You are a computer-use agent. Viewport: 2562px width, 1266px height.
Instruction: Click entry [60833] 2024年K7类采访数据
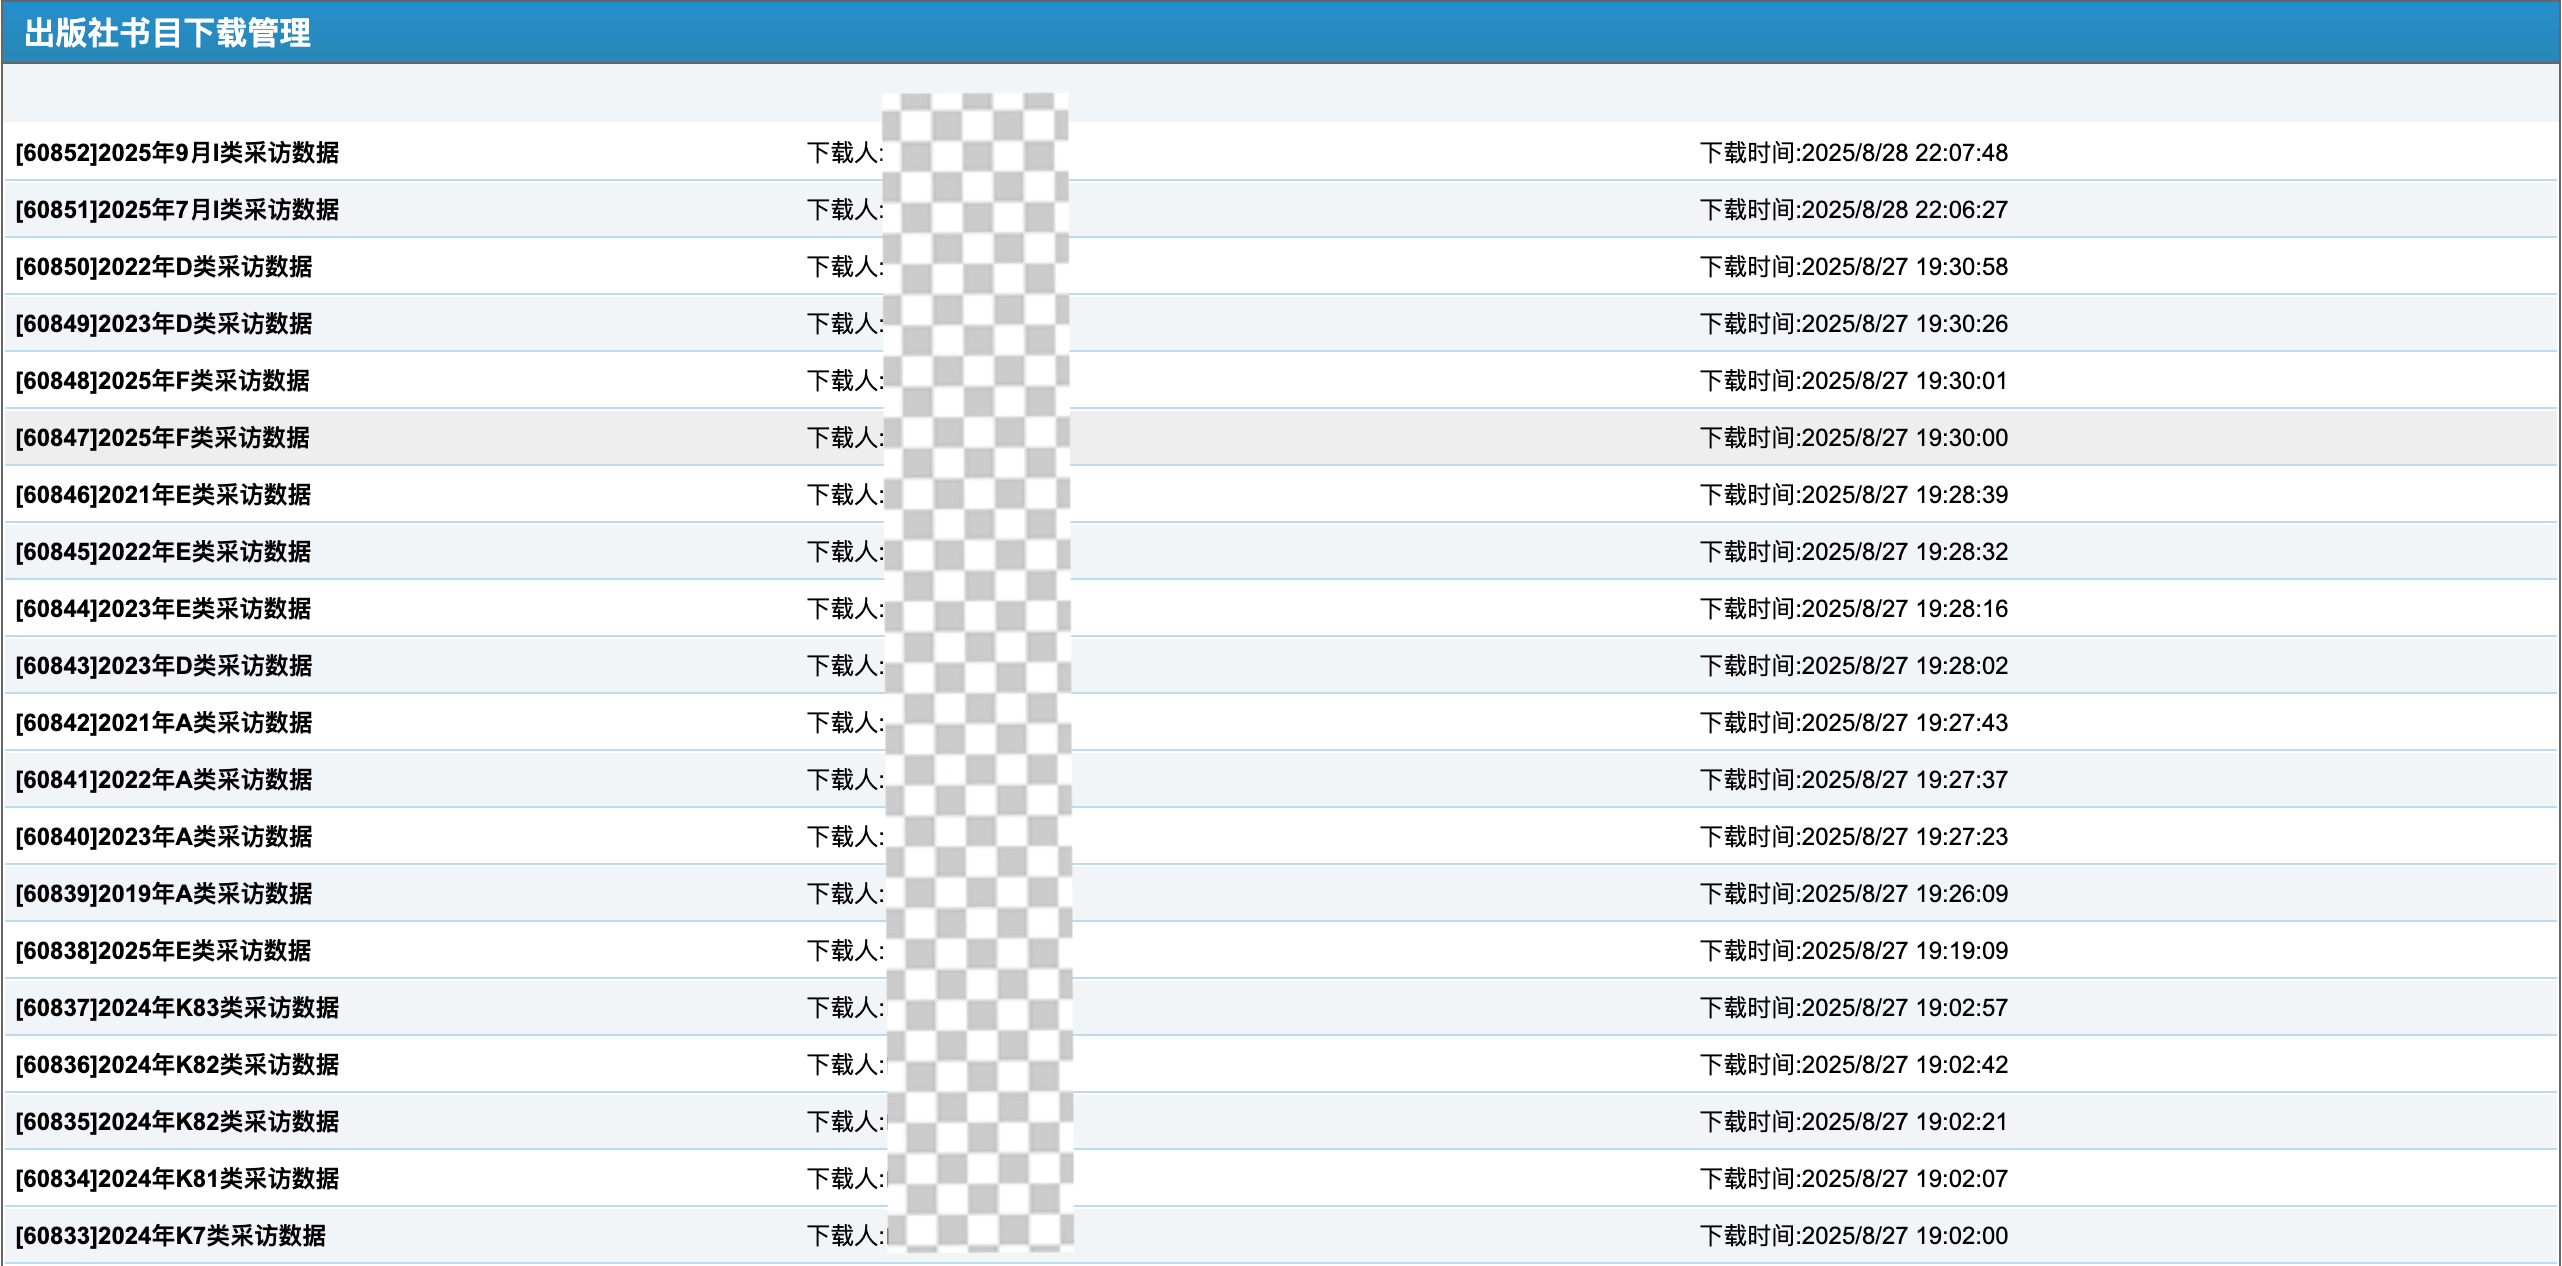tap(171, 1236)
